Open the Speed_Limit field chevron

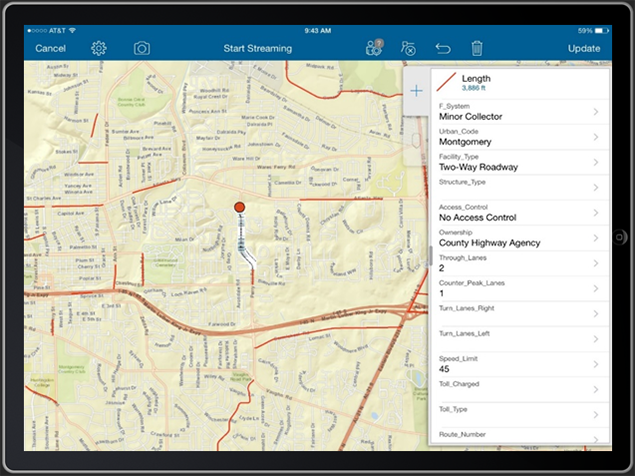596,364
